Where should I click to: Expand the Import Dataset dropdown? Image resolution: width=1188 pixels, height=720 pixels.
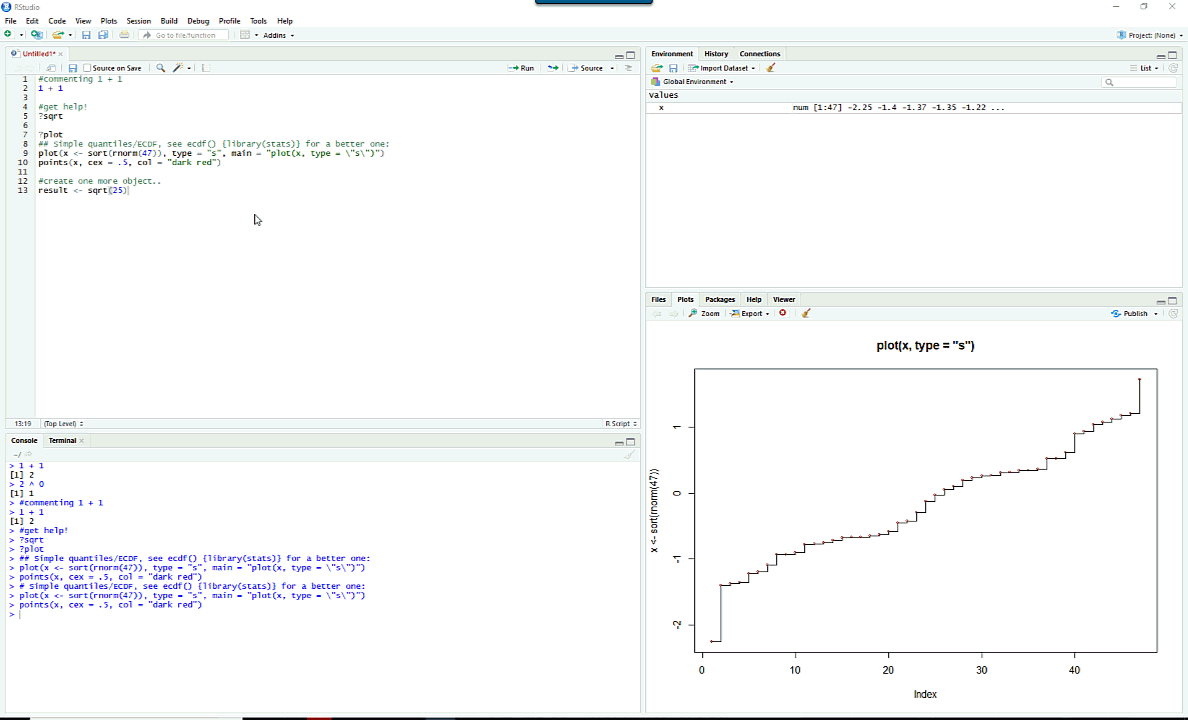[x=721, y=68]
